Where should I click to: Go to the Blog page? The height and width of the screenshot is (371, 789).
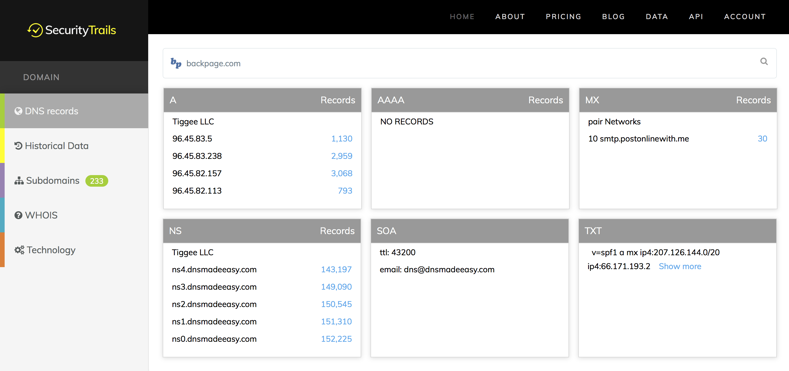(x=613, y=17)
